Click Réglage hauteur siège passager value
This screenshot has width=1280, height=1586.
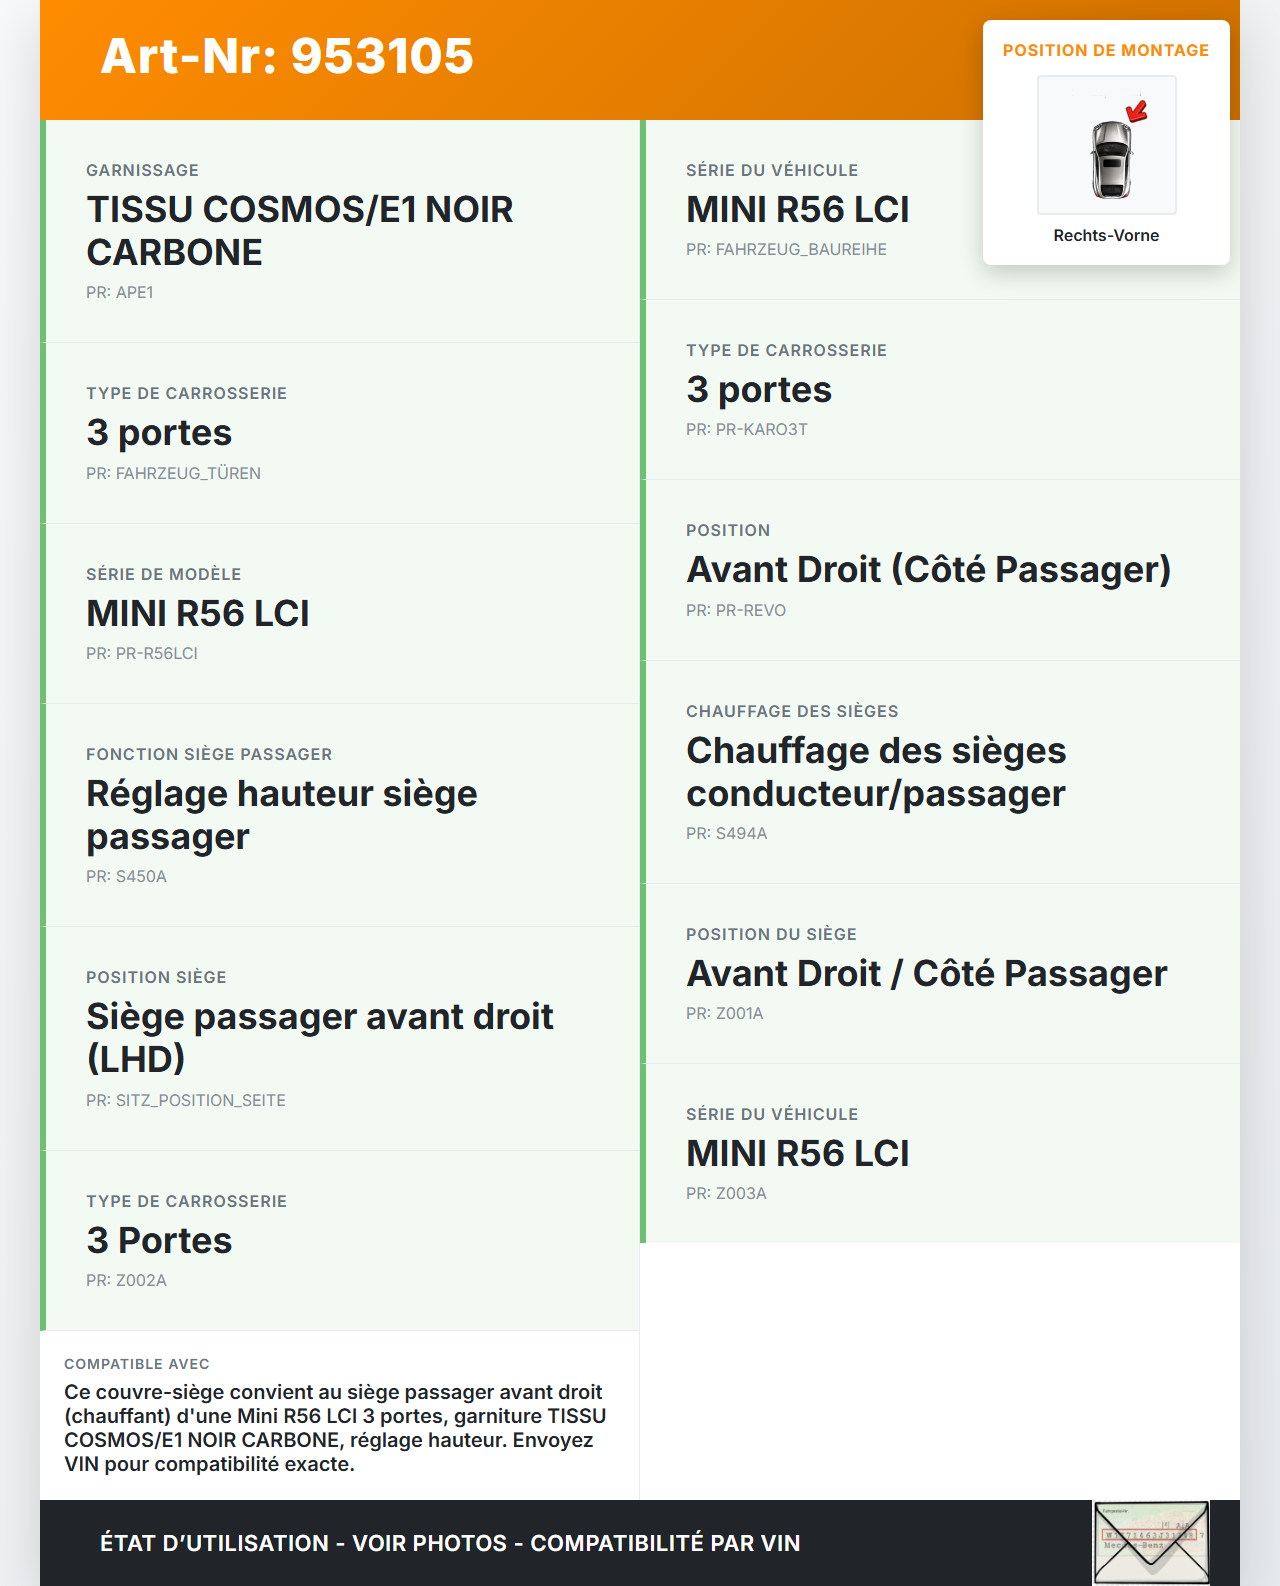pyautogui.click(x=281, y=815)
